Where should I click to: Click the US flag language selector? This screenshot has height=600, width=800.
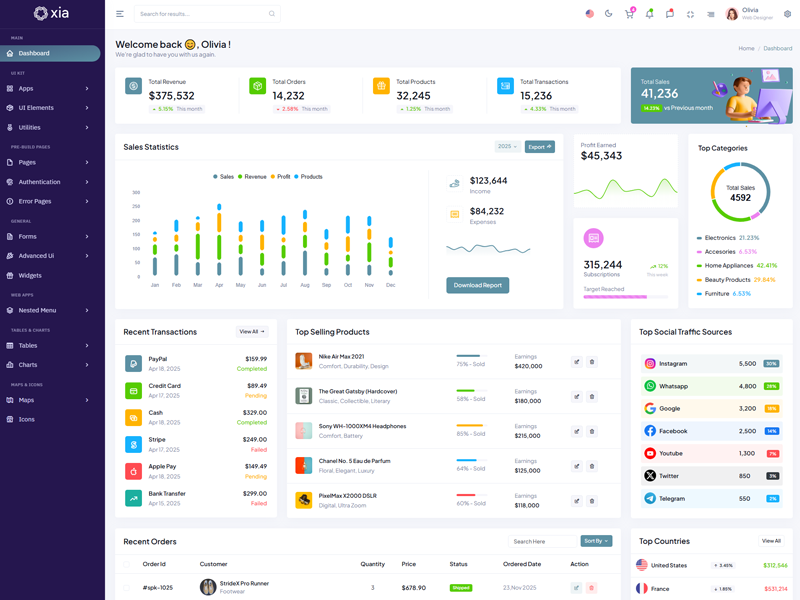point(589,14)
